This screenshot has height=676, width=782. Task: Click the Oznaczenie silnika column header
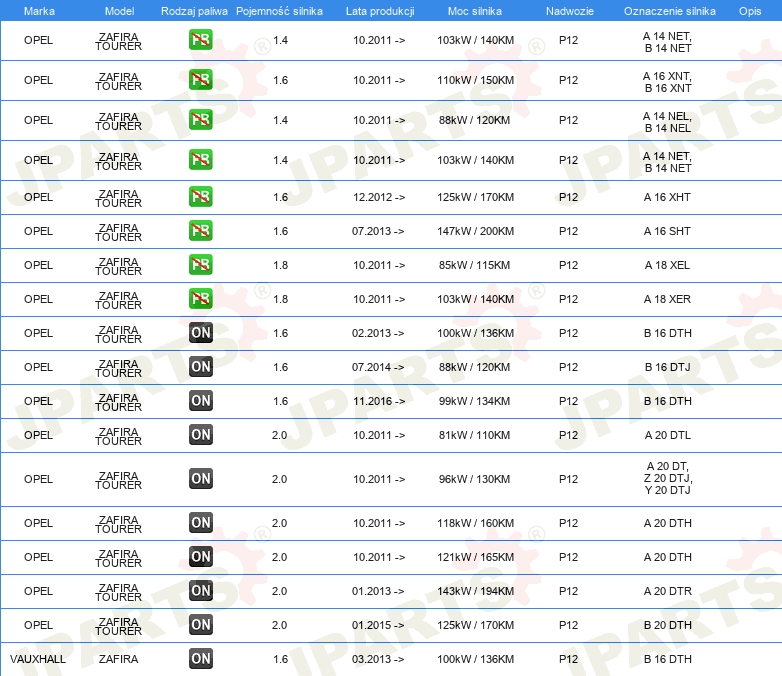[x=670, y=11]
